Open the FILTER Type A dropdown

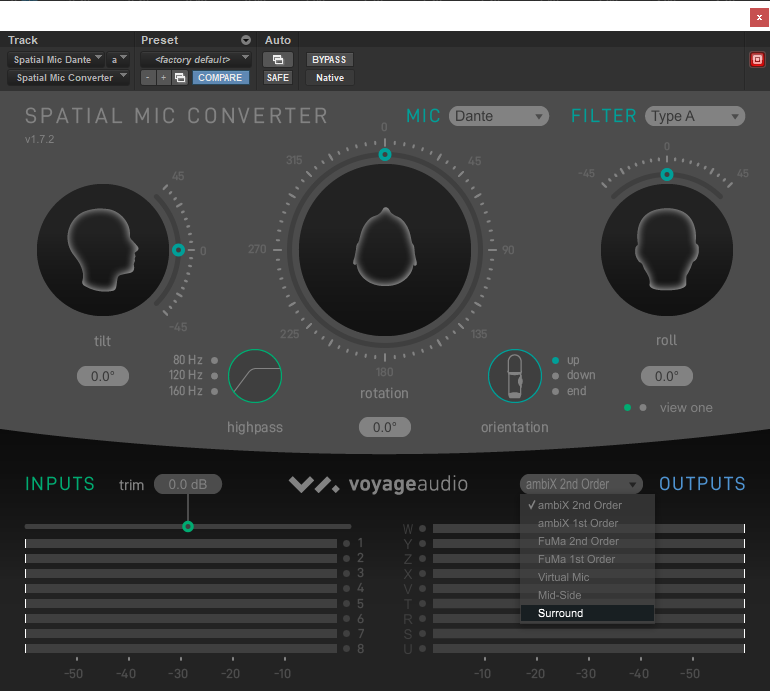695,116
